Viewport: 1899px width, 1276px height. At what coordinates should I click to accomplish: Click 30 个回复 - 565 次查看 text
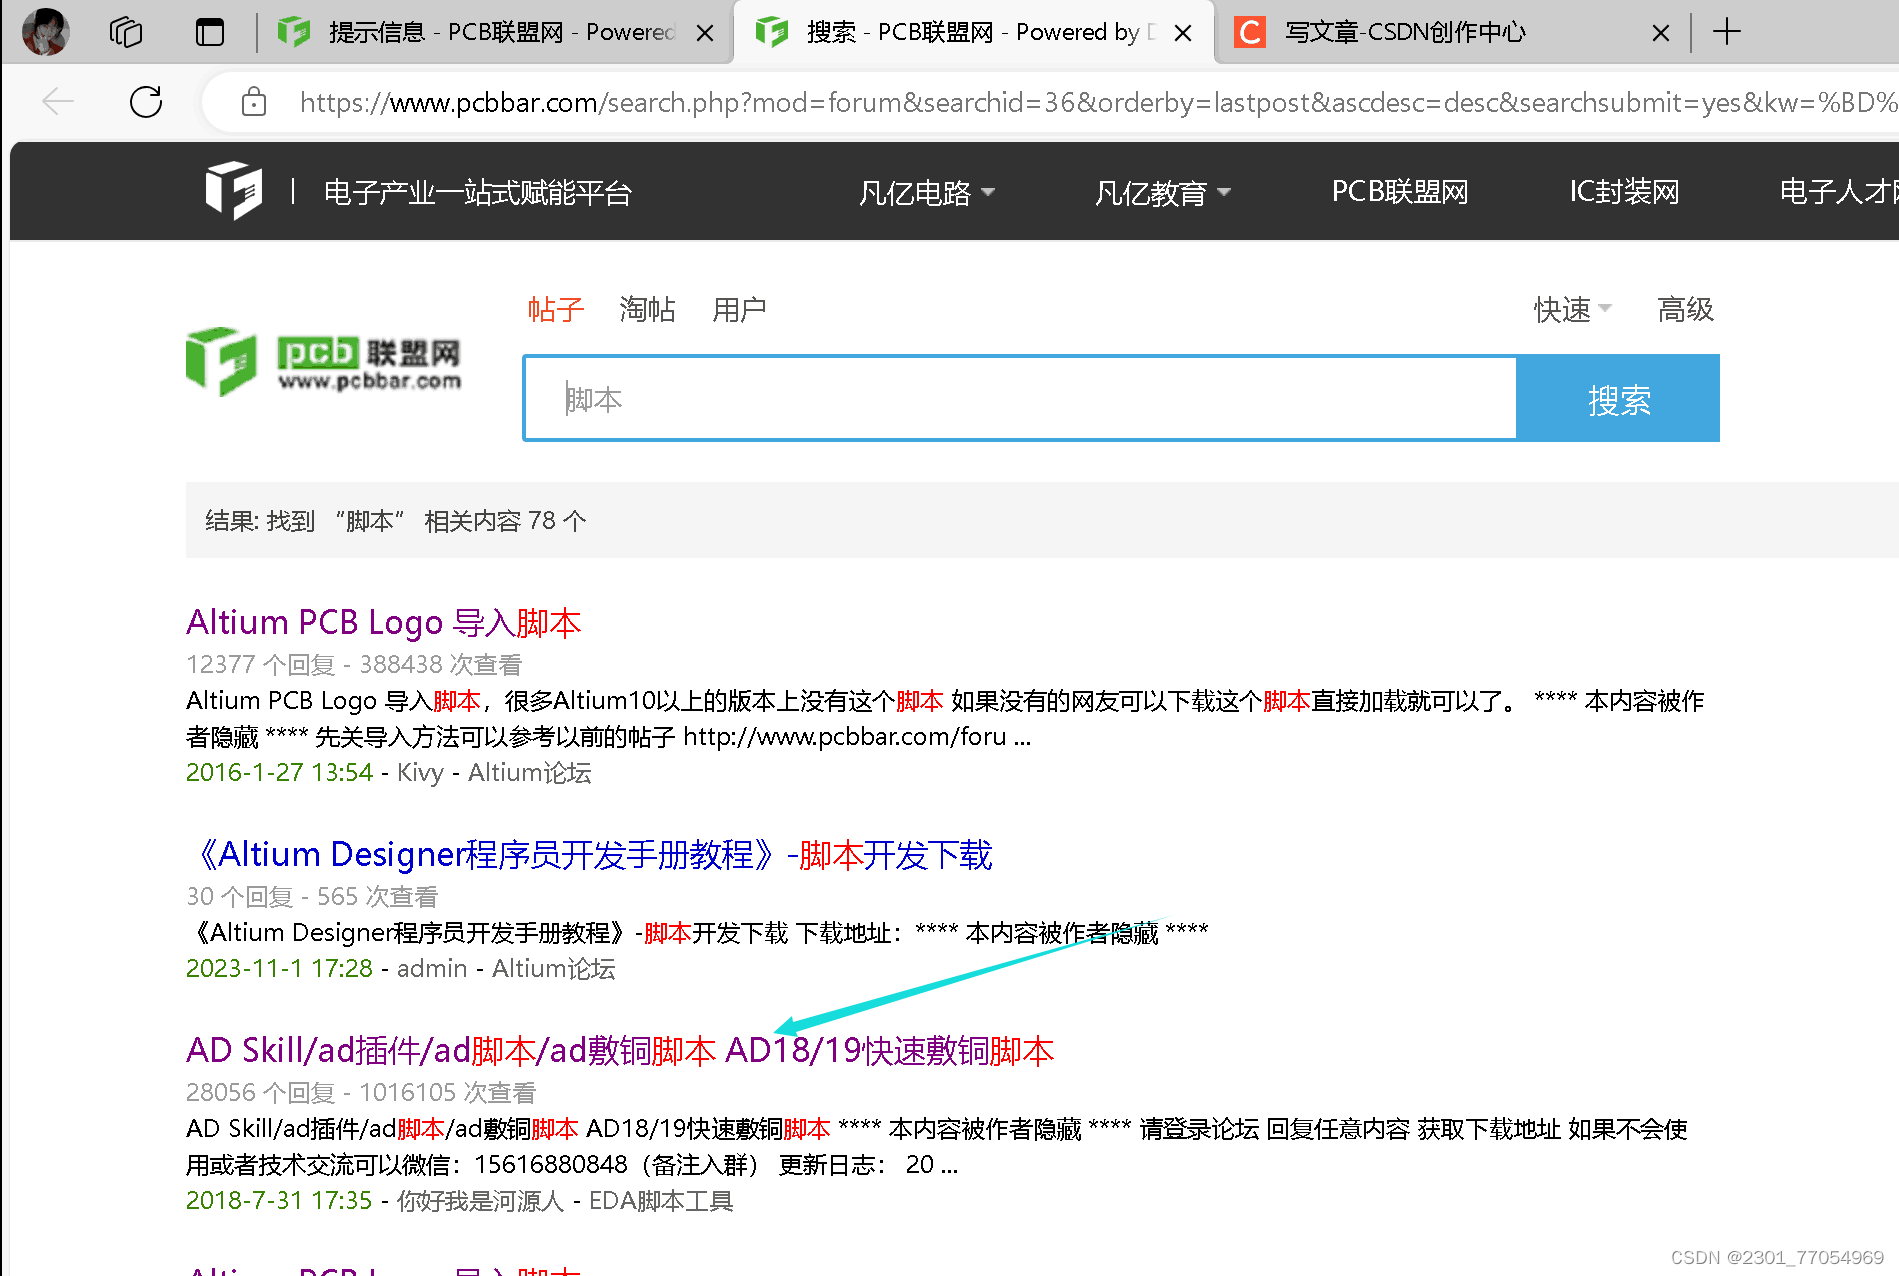[312, 897]
